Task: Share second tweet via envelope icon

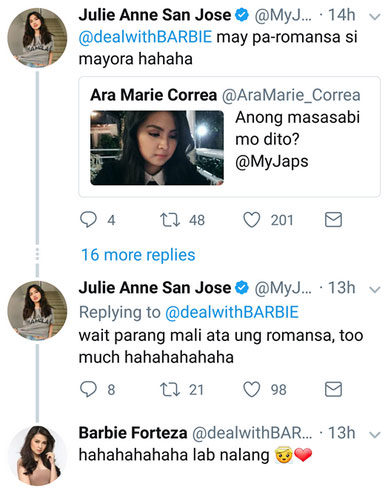Action: pyautogui.click(x=333, y=389)
